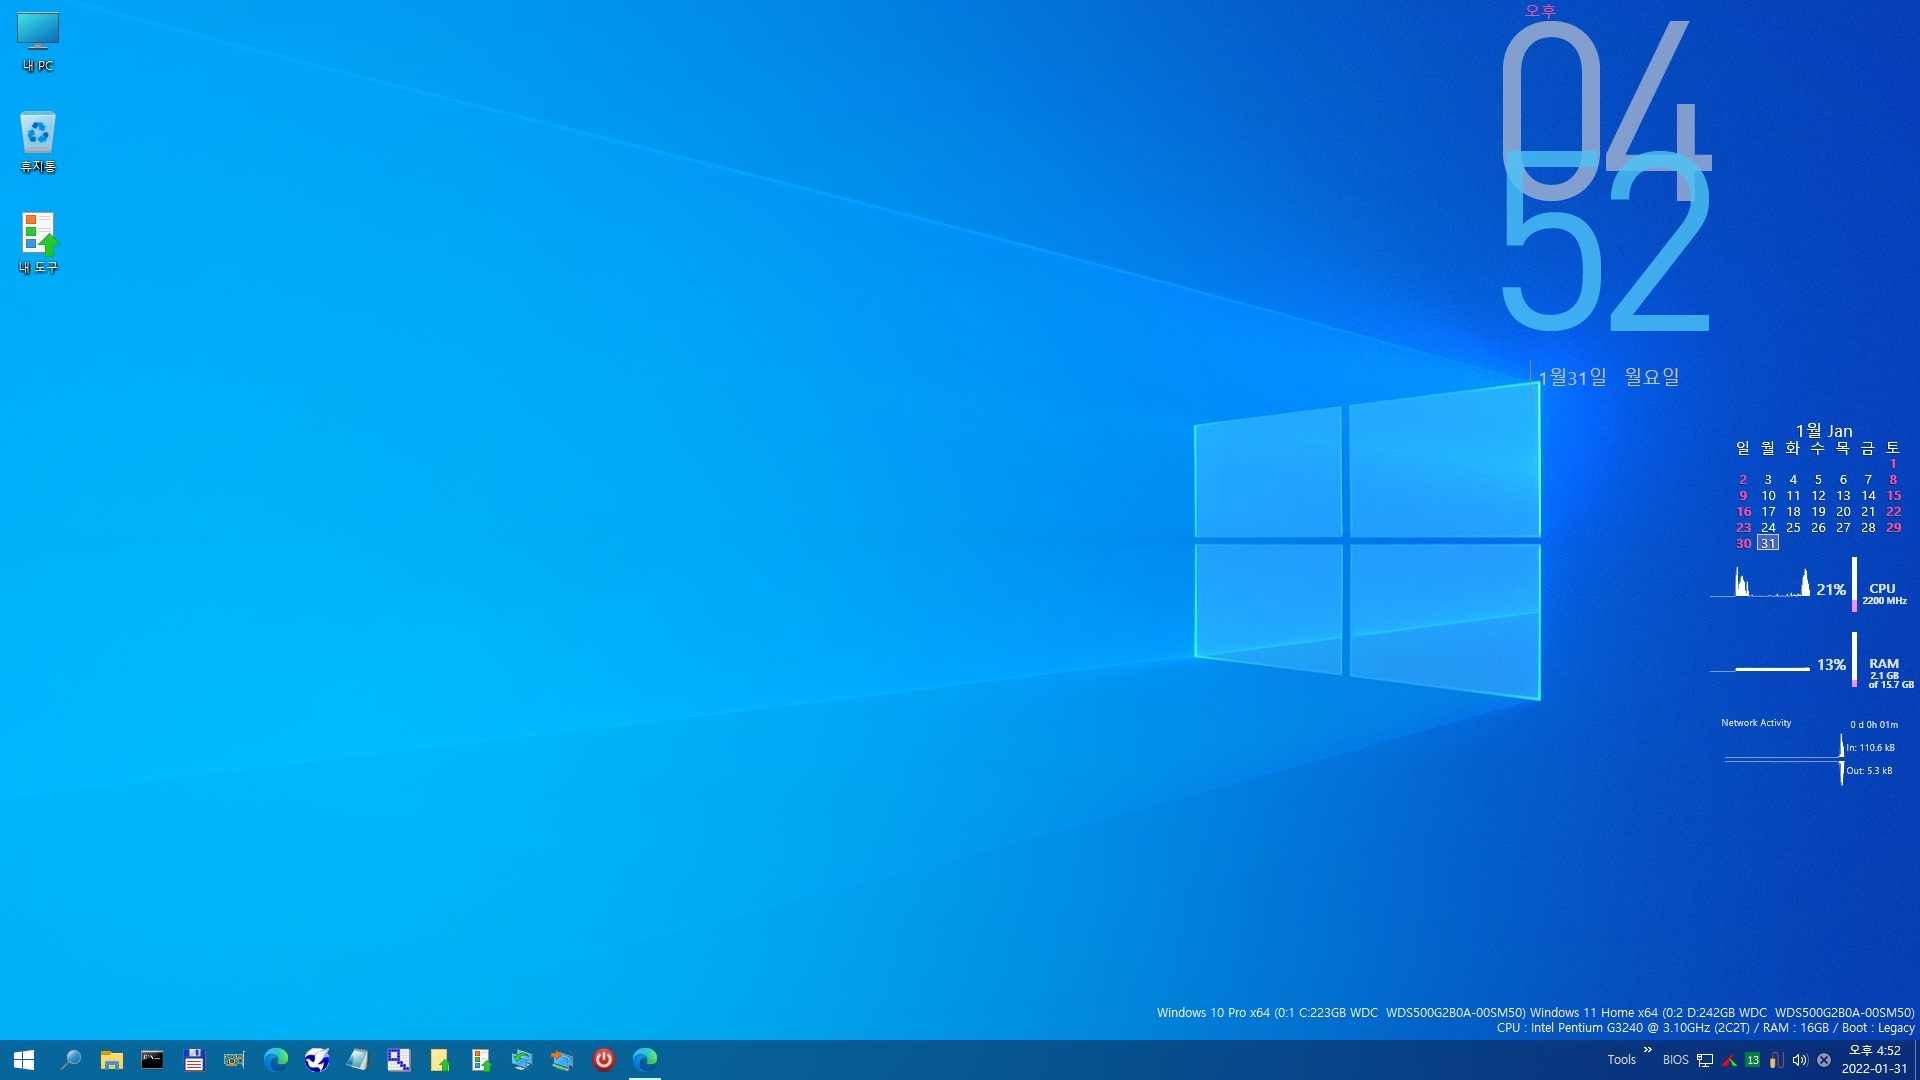Open the notepad sheet taskbar icon

pos(358,1060)
